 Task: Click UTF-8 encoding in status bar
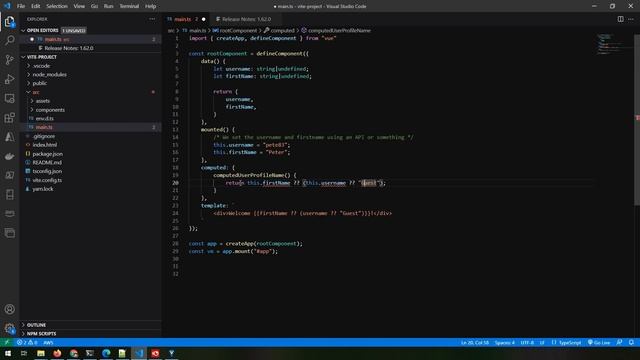(527, 342)
